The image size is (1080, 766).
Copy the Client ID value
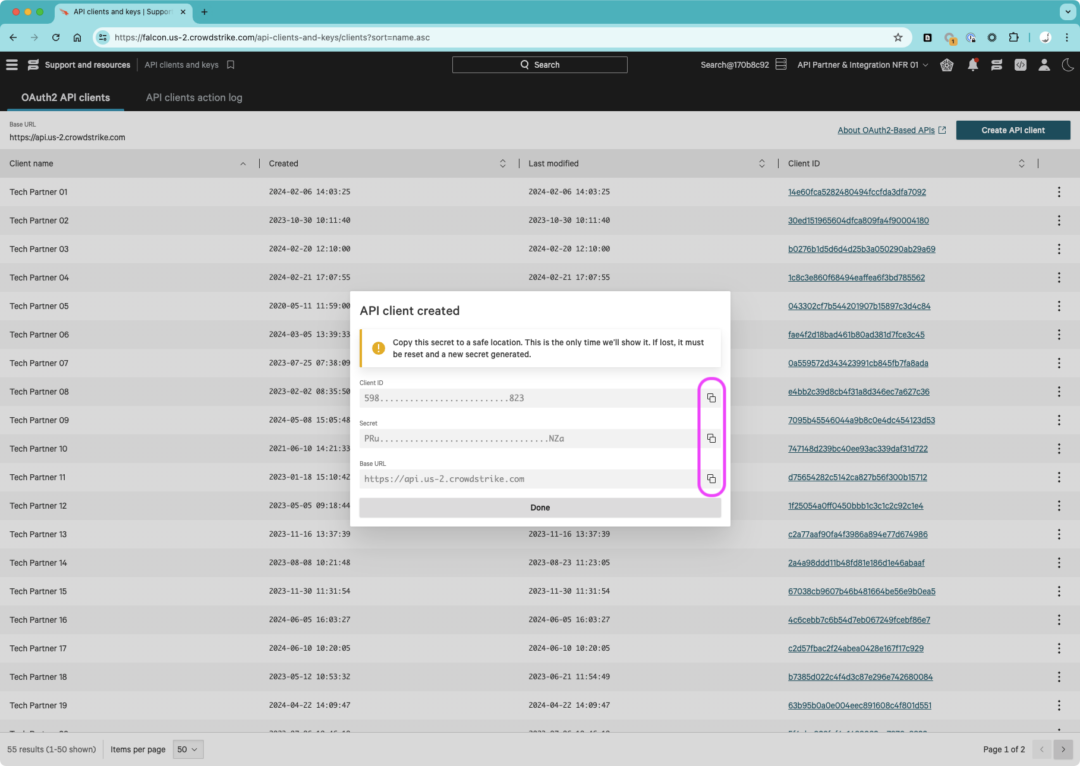coord(711,398)
